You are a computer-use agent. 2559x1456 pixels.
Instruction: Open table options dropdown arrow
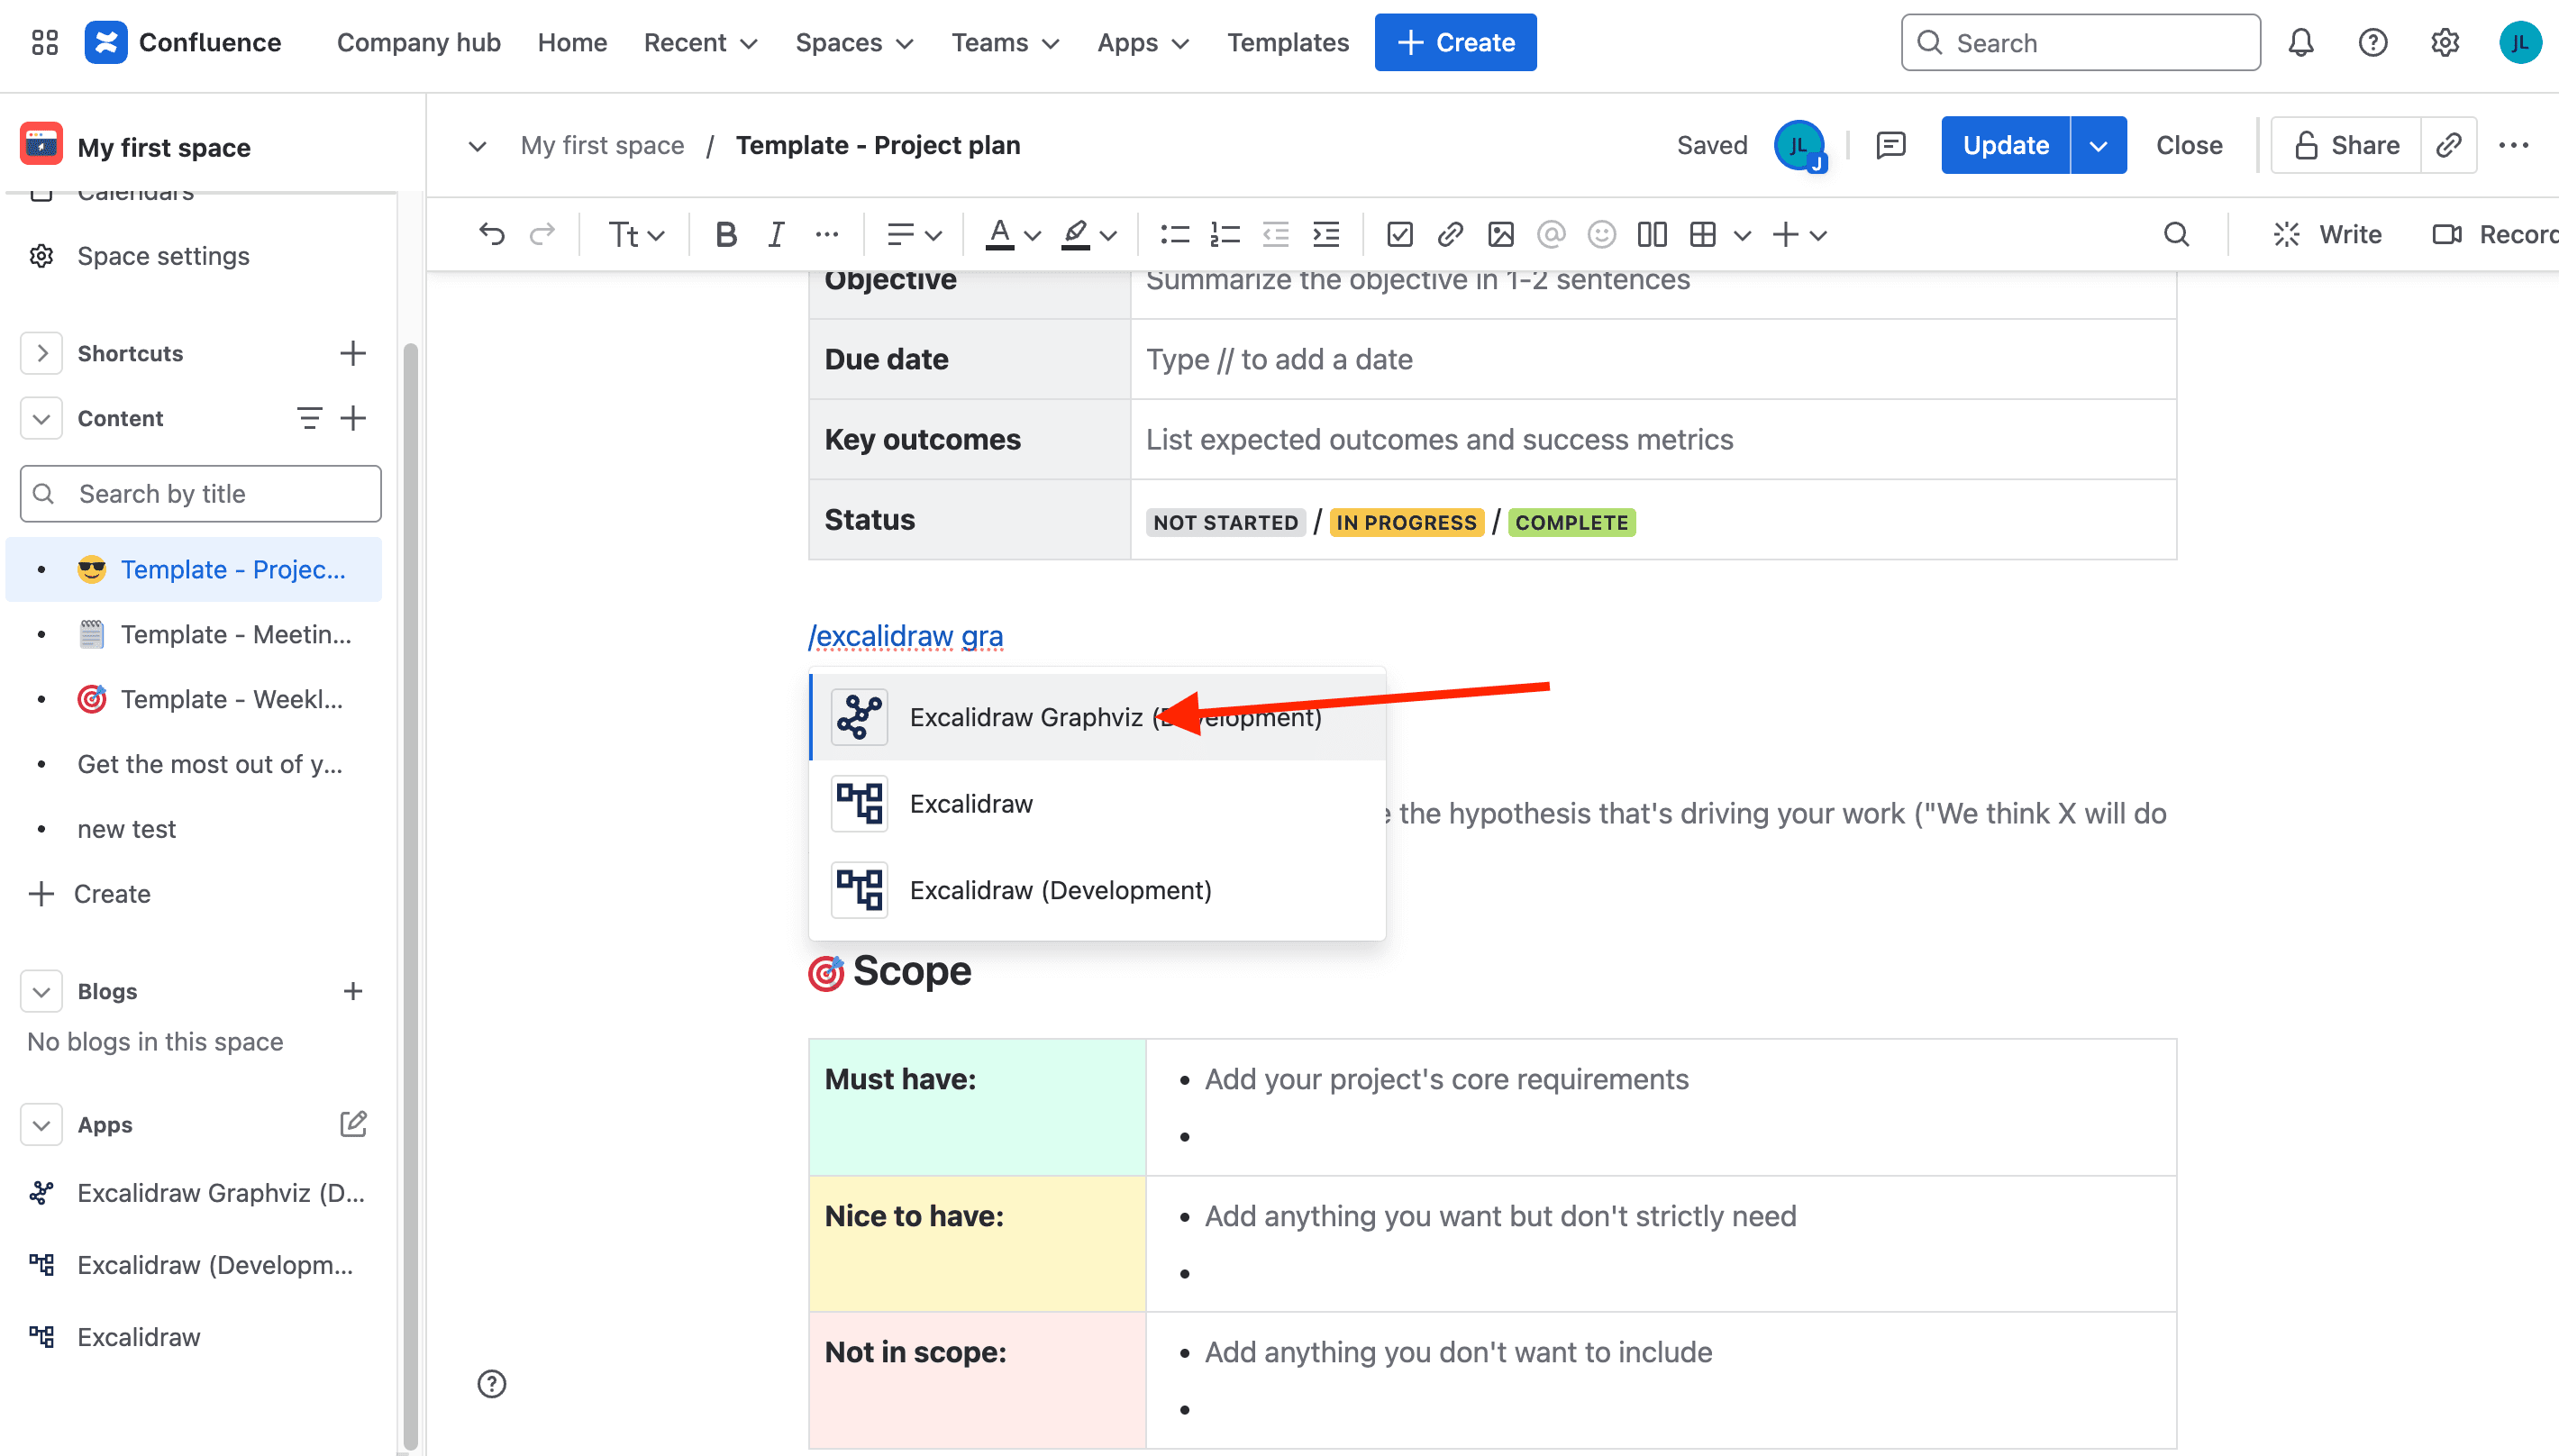(x=1741, y=235)
